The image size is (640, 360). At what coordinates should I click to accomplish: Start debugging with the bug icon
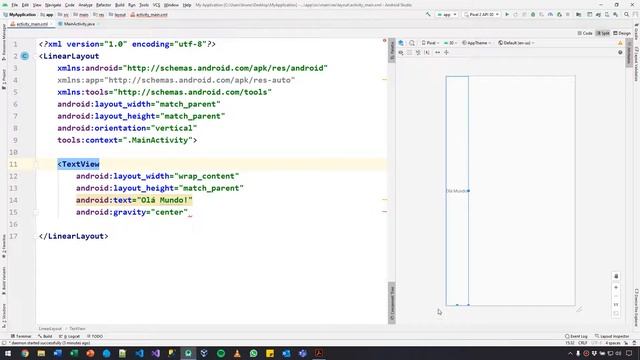(x=533, y=14)
